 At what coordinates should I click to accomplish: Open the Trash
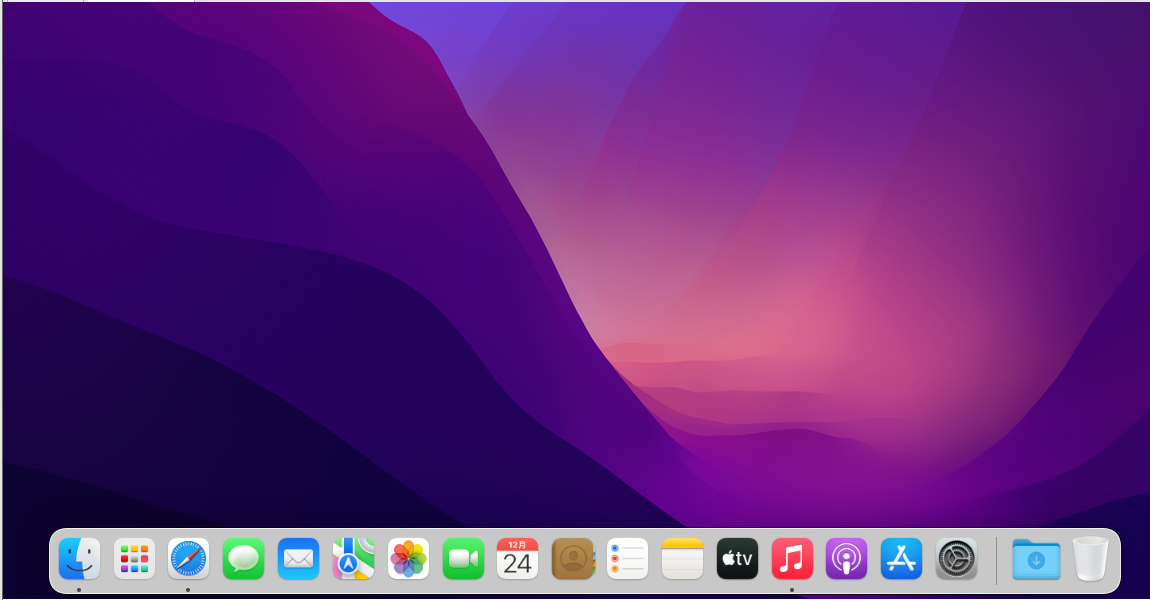[x=1089, y=559]
